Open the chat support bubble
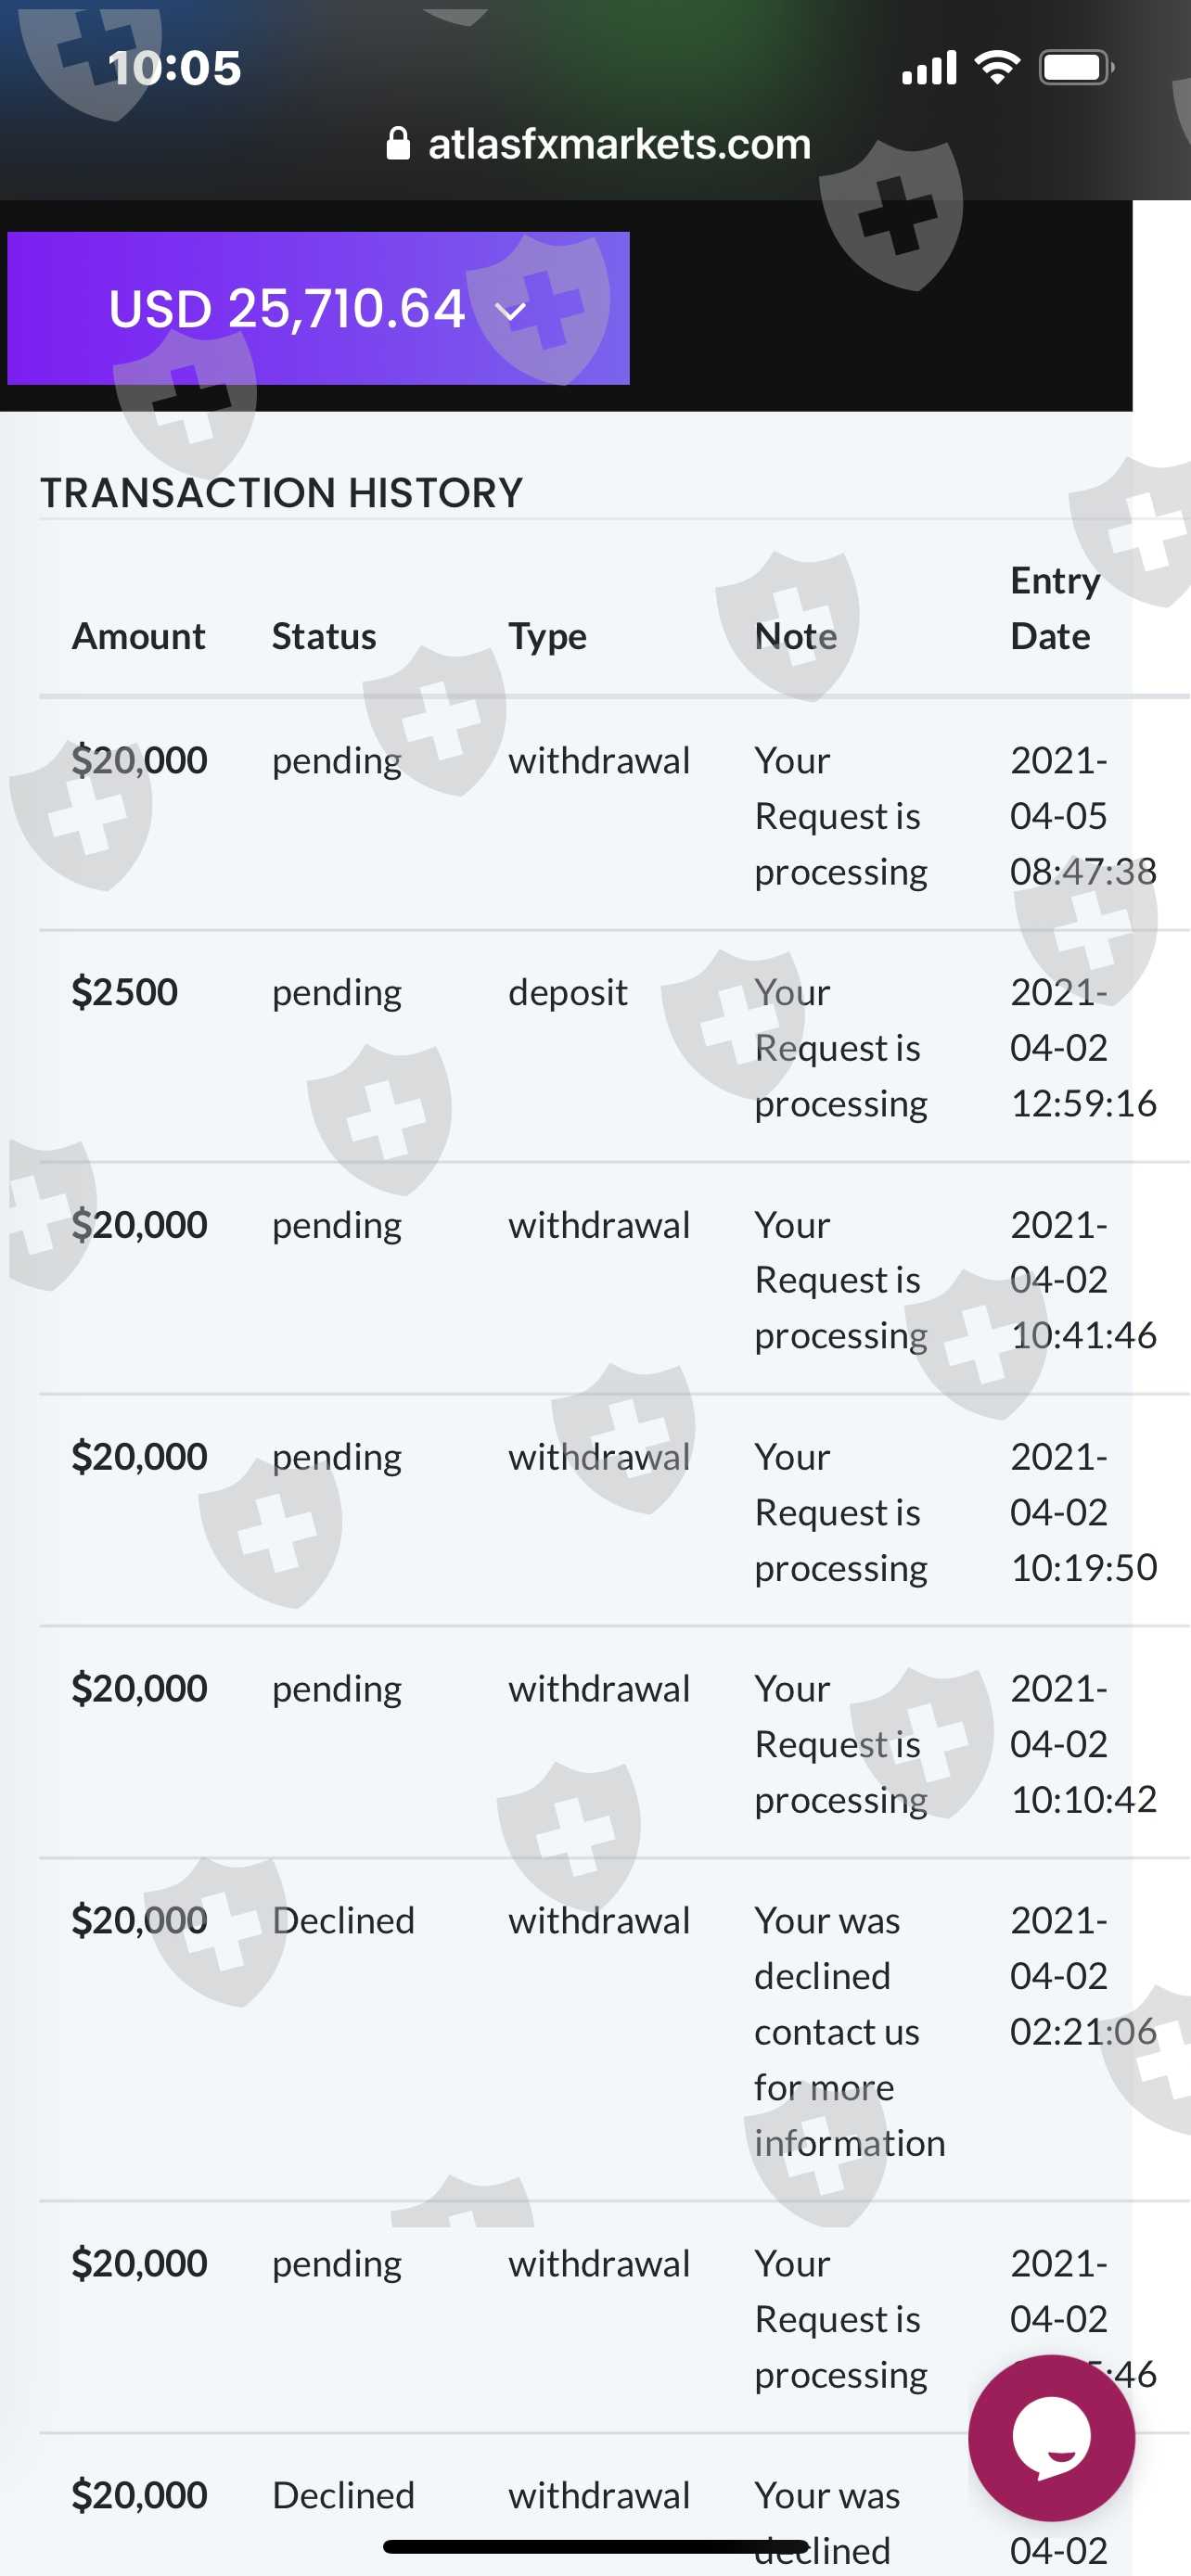1191x2576 pixels. (x=1050, y=2436)
